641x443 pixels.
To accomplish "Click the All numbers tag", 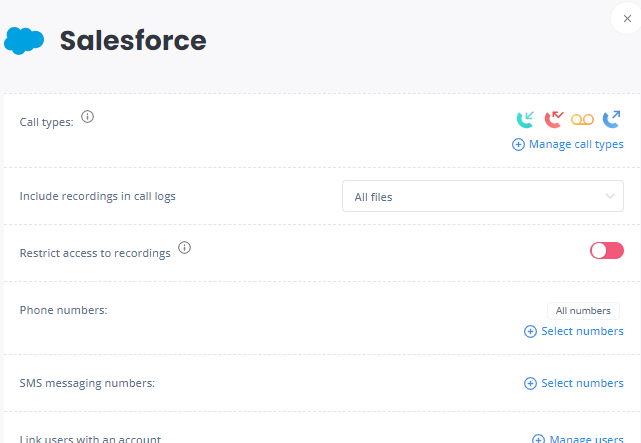I will tap(583, 311).
